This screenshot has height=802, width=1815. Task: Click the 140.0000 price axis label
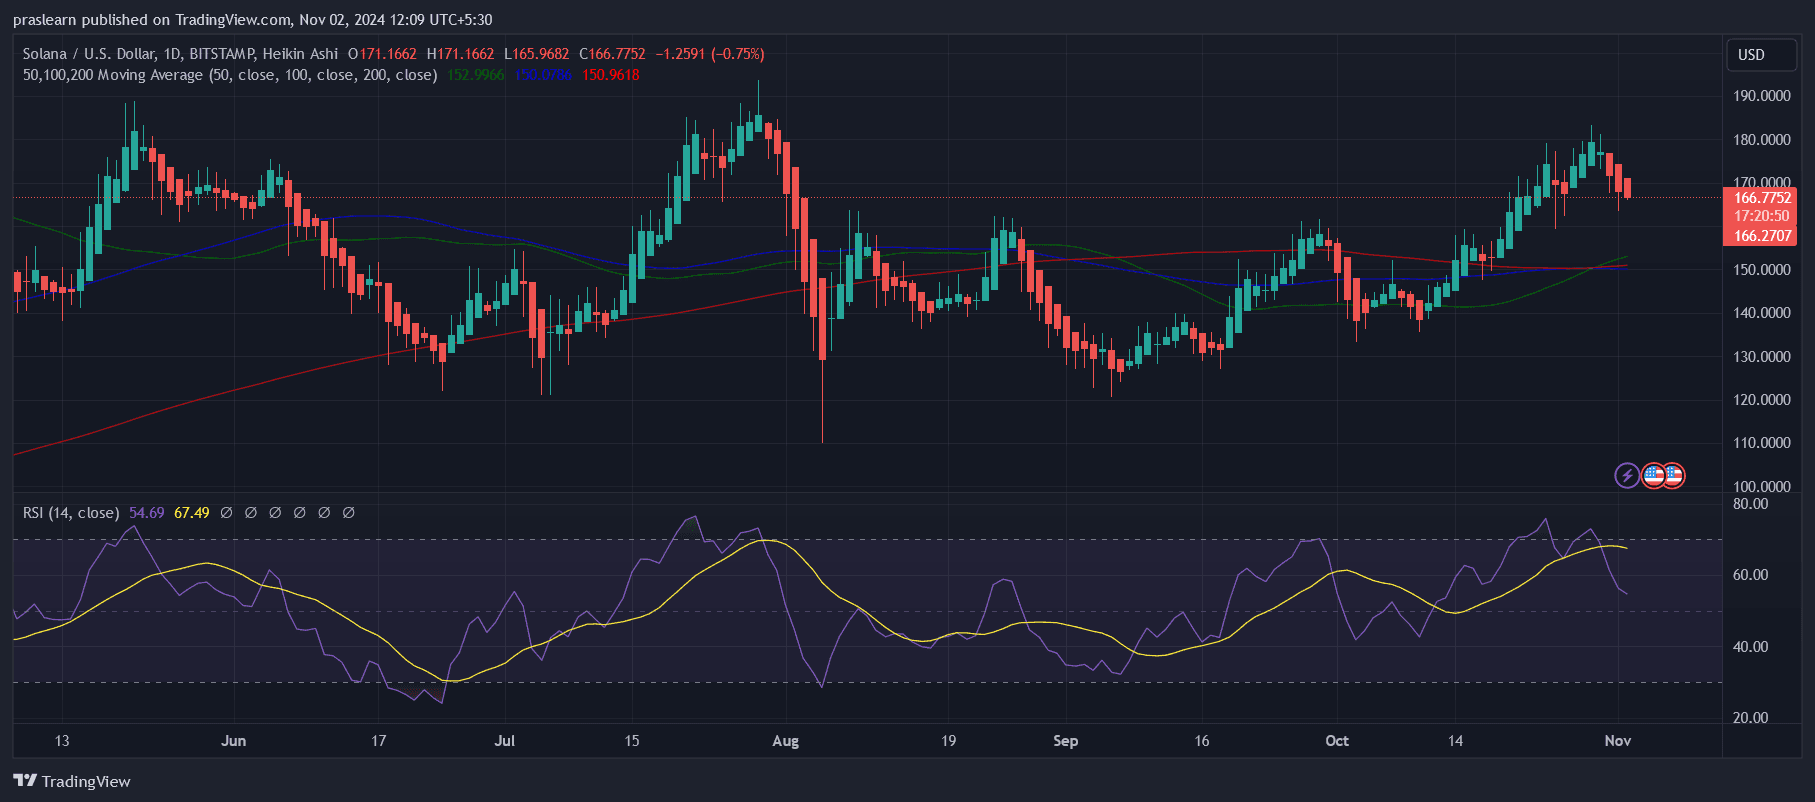coord(1762,313)
